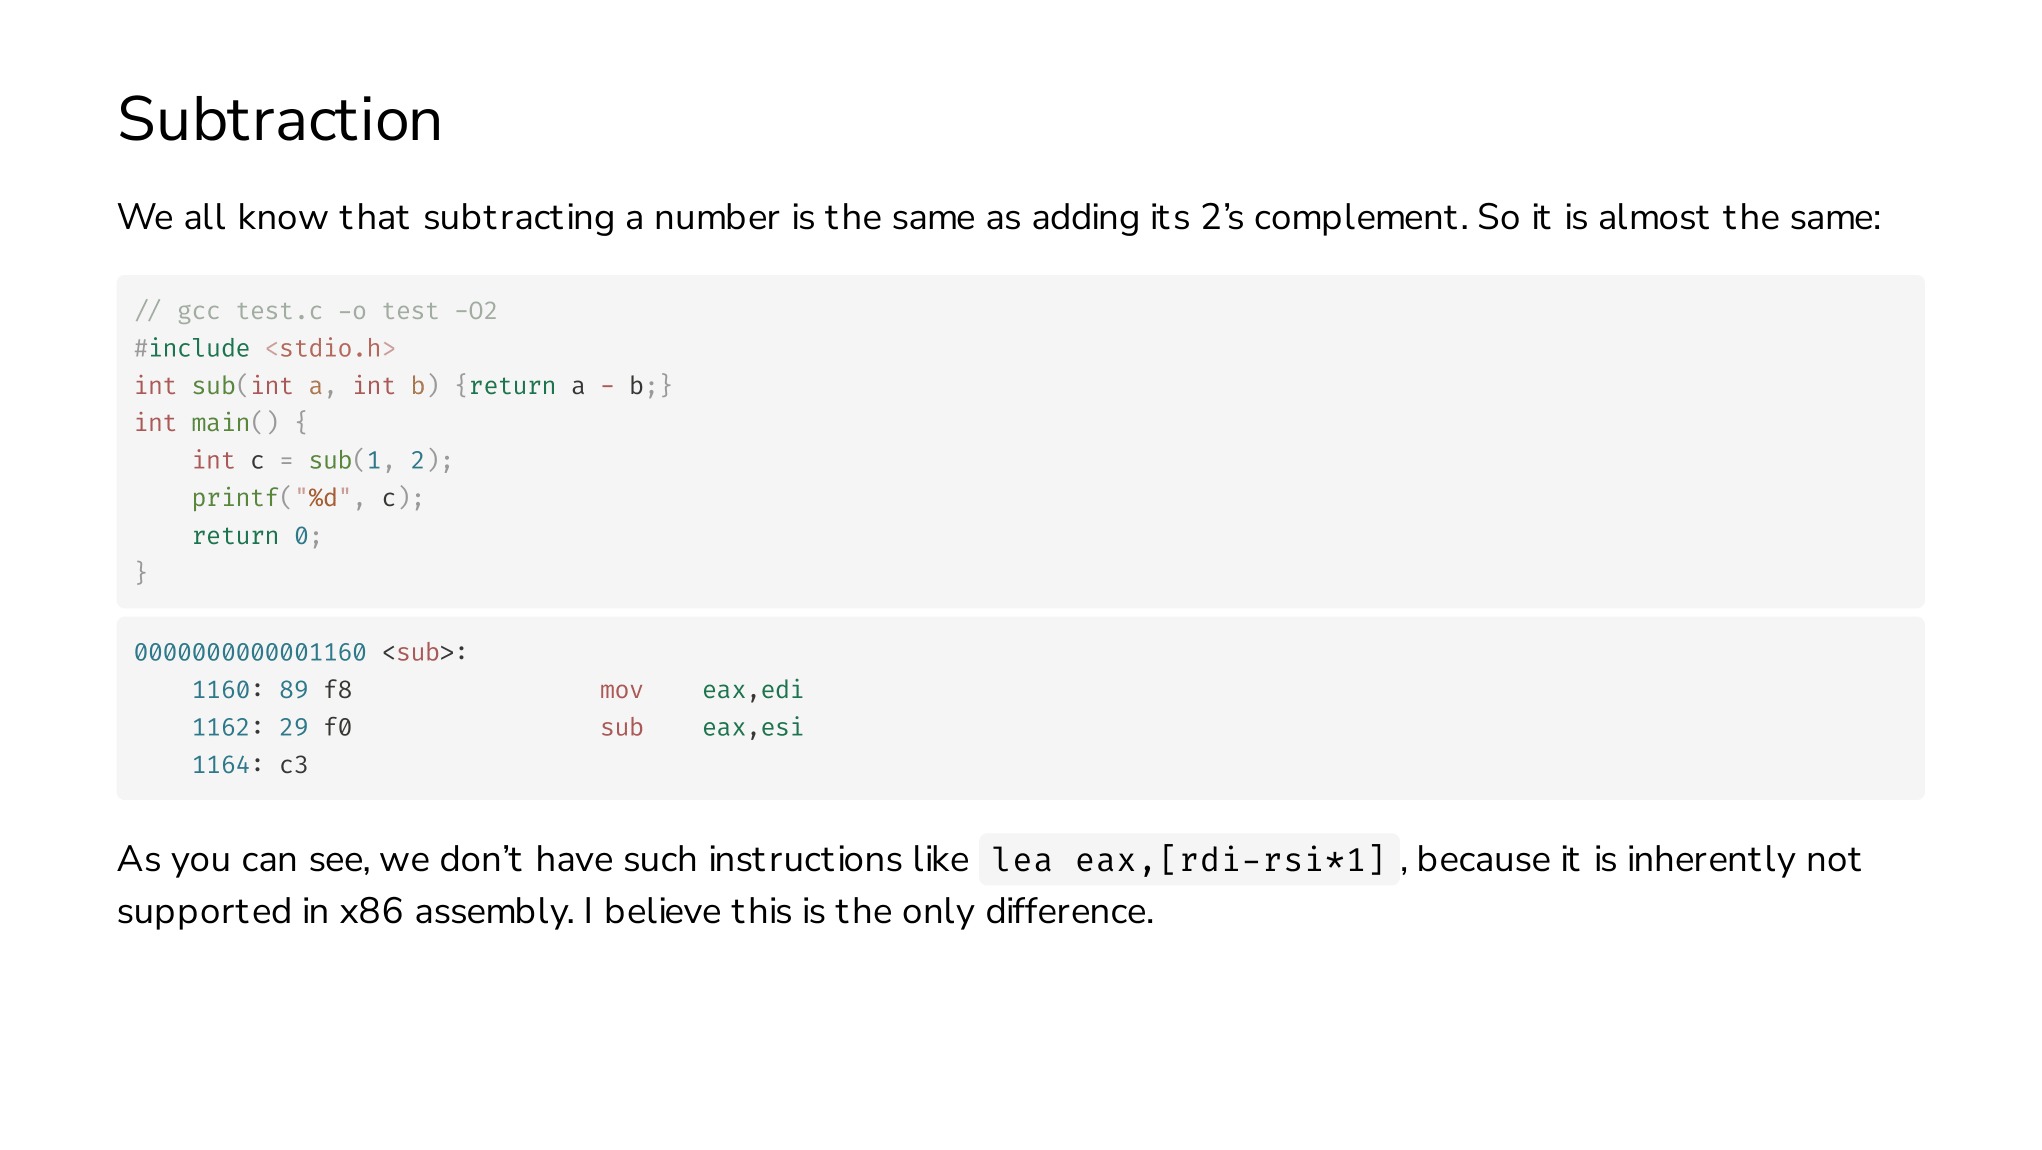Screen dimensions: 2042x1150
Task: Click the sub instruction mnemonic in disassembly
Action: (621, 727)
